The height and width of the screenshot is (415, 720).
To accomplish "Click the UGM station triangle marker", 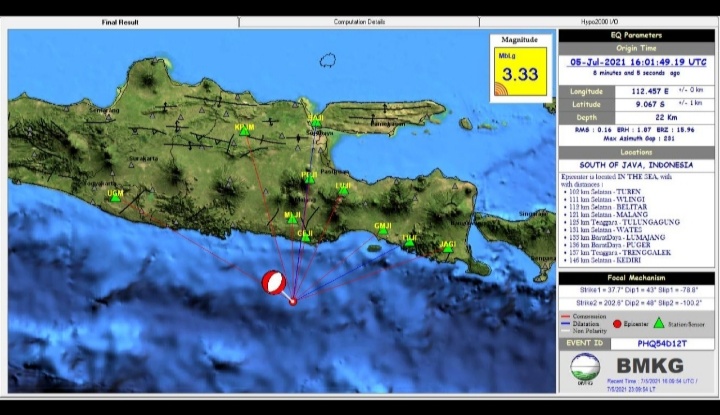I will coord(116,197).
